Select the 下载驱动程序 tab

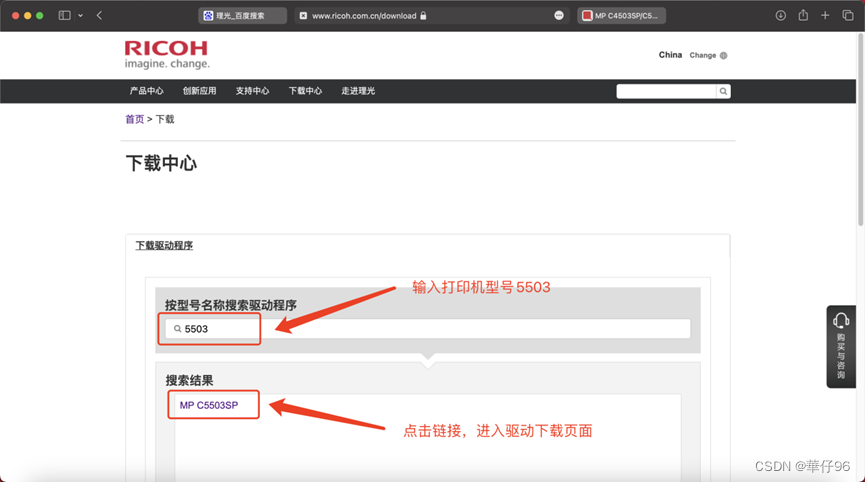click(x=164, y=245)
